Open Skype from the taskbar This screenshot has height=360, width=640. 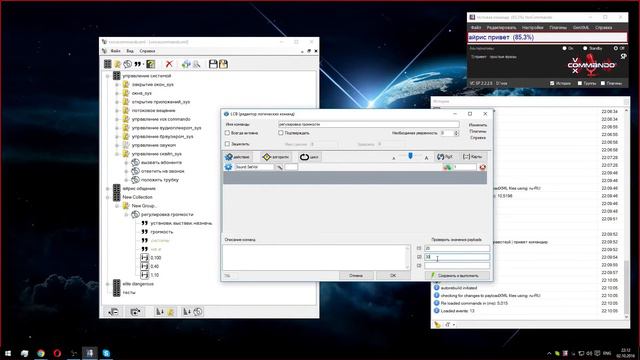click(106, 353)
